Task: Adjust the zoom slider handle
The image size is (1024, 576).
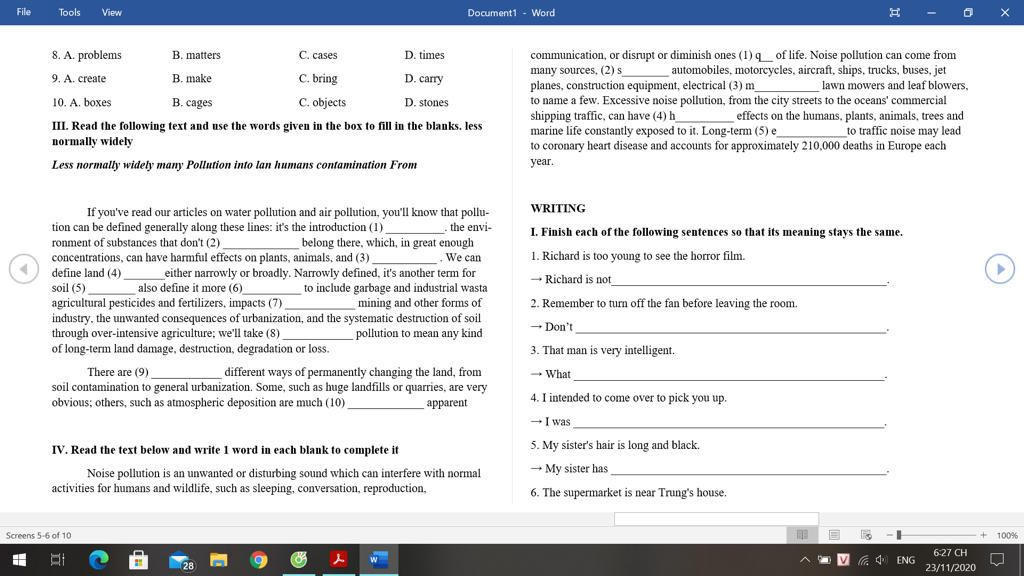Action: tap(899, 535)
